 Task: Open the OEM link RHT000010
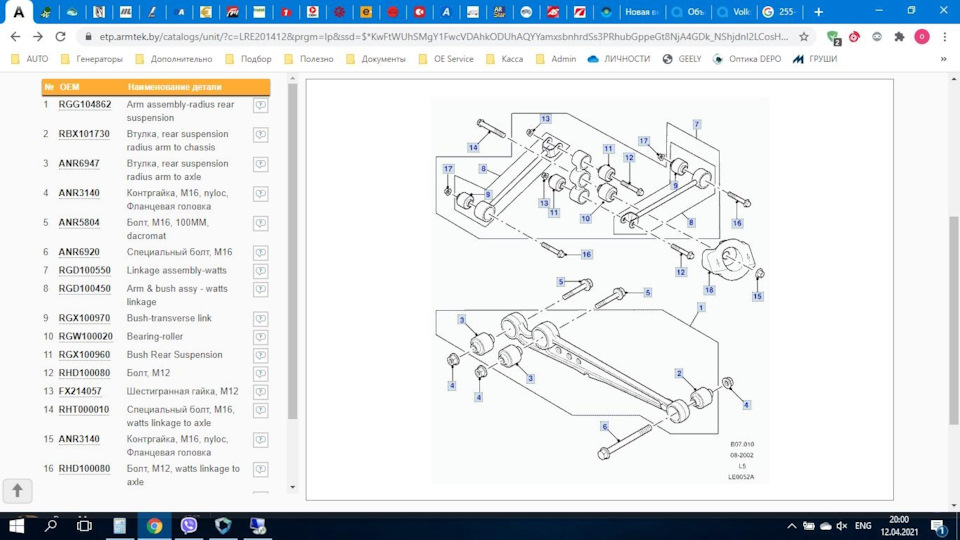pyautogui.click(x=83, y=409)
